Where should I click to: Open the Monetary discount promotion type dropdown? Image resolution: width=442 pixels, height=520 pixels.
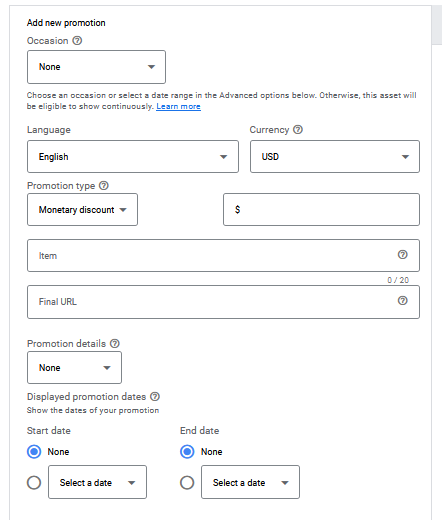[x=82, y=210]
